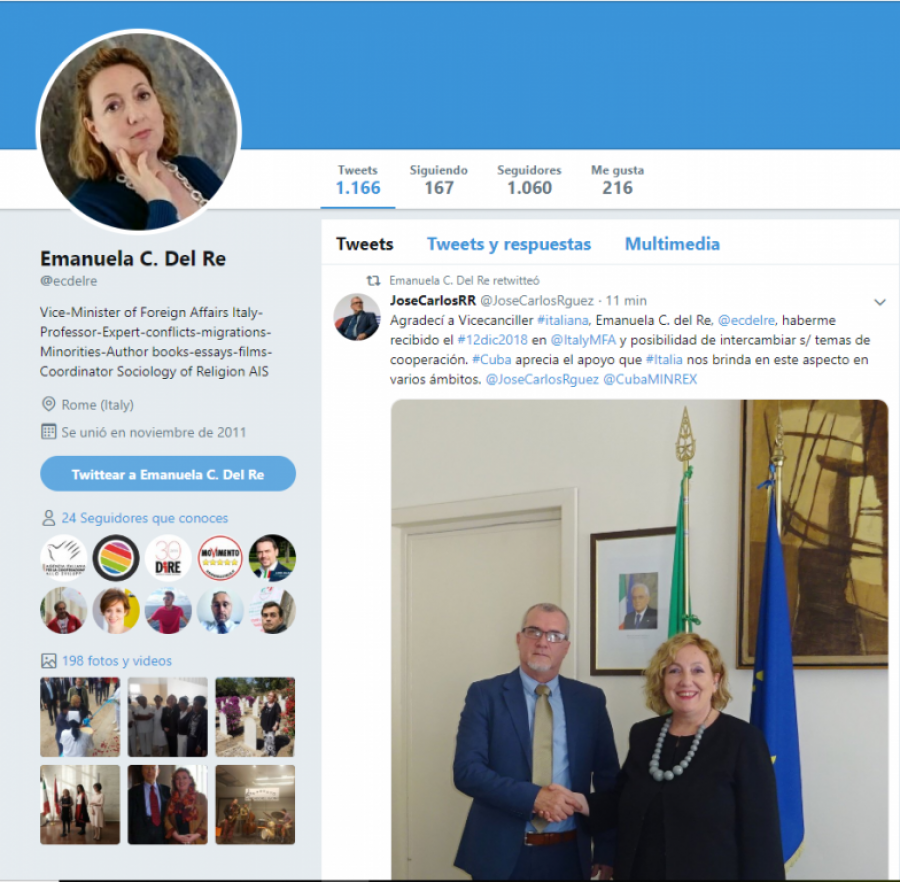The height and width of the screenshot is (882, 900).
Task: Click the Rome location pin icon
Action: 49,404
